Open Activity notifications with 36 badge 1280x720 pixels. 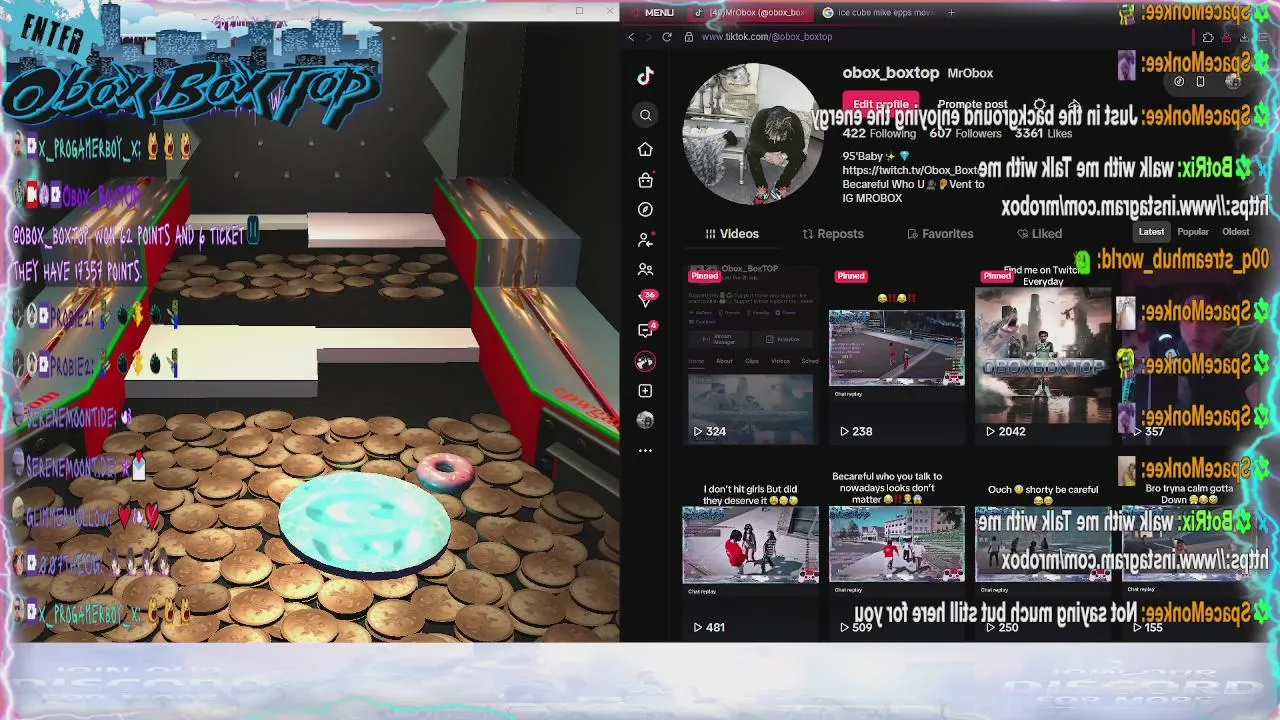click(x=646, y=299)
